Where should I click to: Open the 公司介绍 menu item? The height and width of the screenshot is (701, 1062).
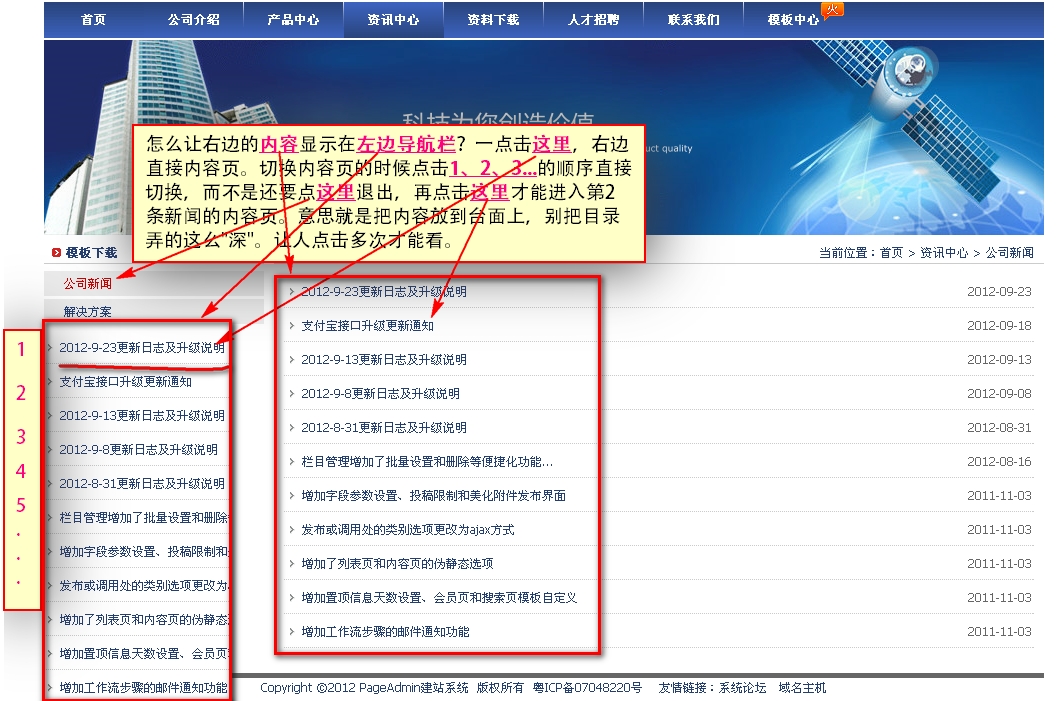pos(194,20)
